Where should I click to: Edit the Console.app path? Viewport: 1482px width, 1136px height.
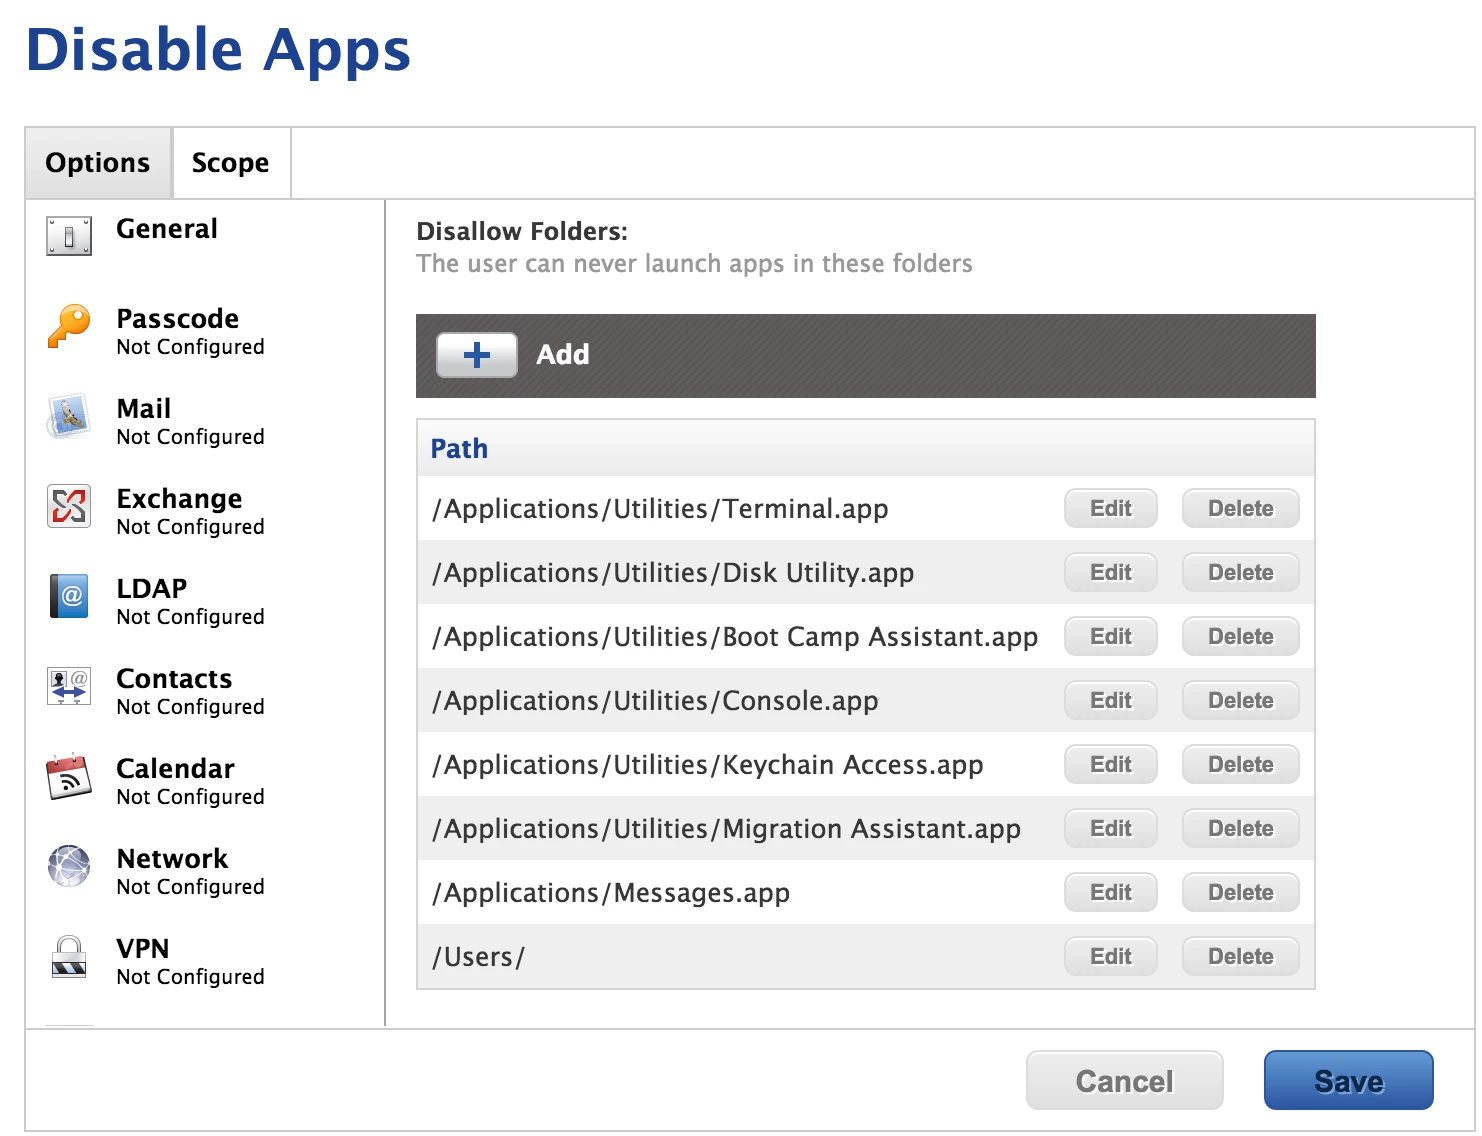pos(1111,700)
